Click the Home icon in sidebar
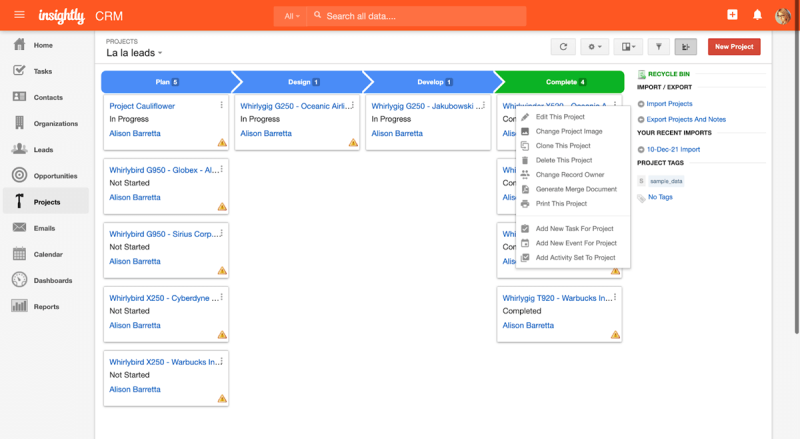 [19, 45]
